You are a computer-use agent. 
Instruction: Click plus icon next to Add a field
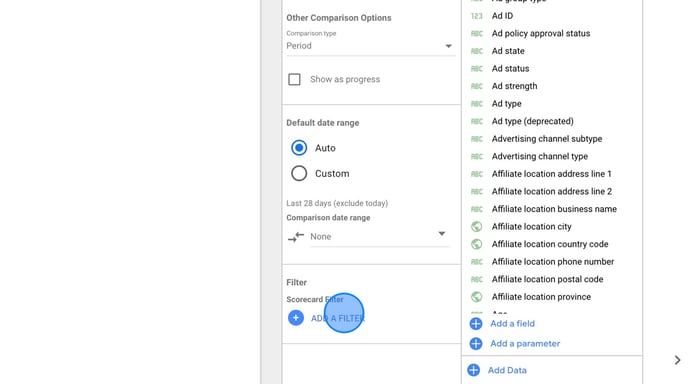(x=476, y=324)
